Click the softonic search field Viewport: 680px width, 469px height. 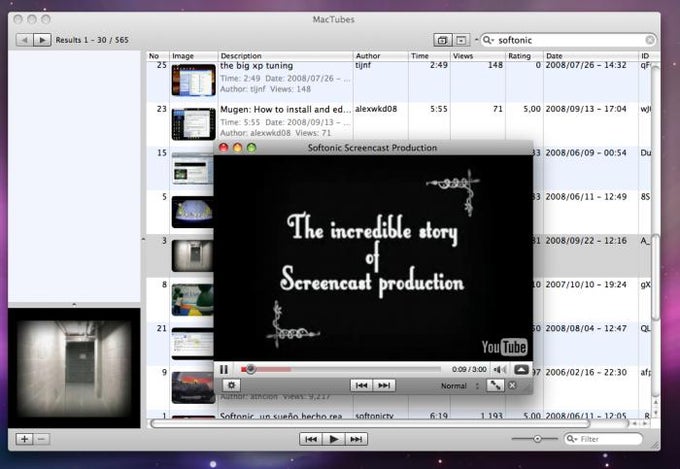(x=570, y=40)
